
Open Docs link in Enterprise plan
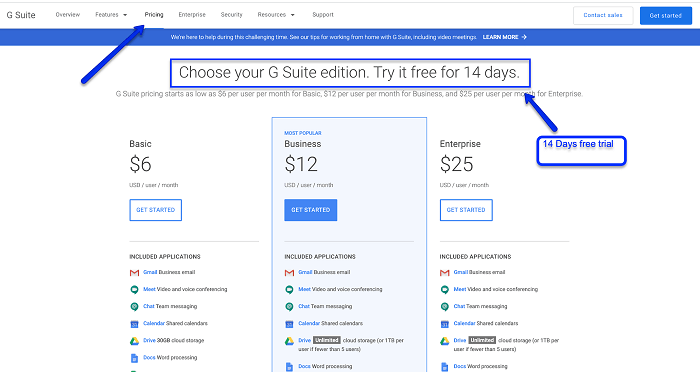[460, 366]
